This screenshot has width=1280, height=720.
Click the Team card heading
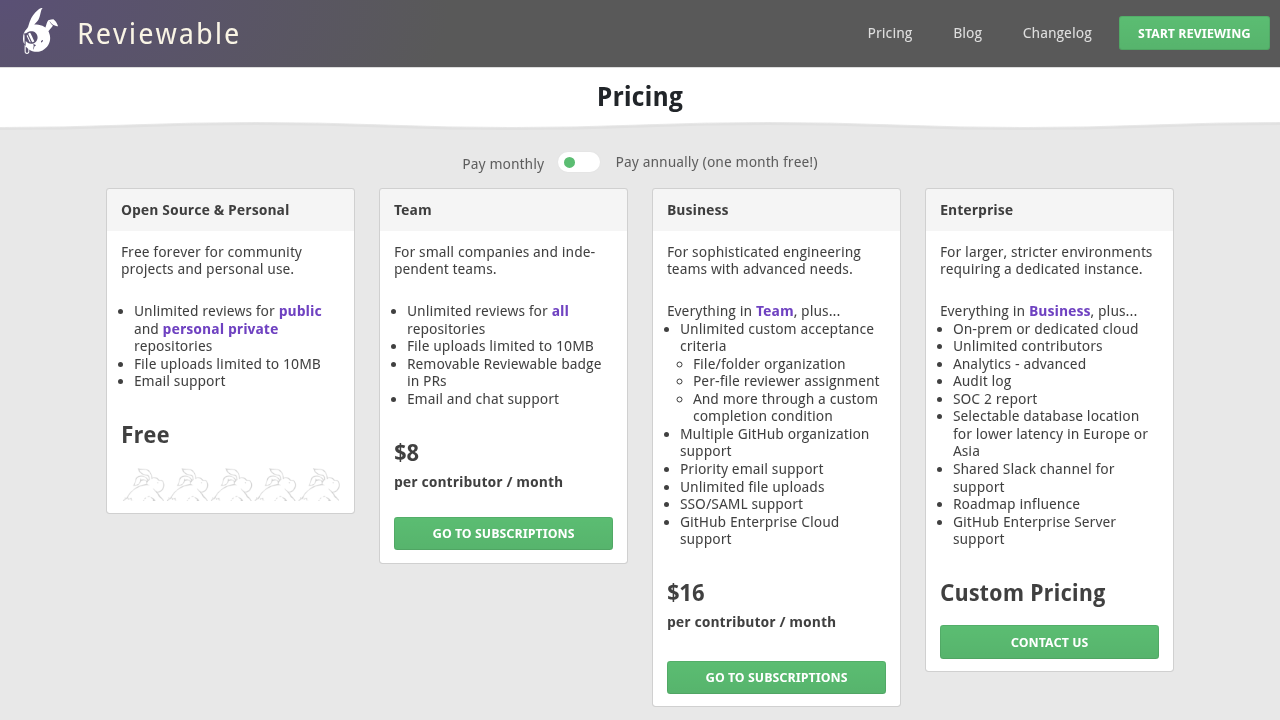413,210
